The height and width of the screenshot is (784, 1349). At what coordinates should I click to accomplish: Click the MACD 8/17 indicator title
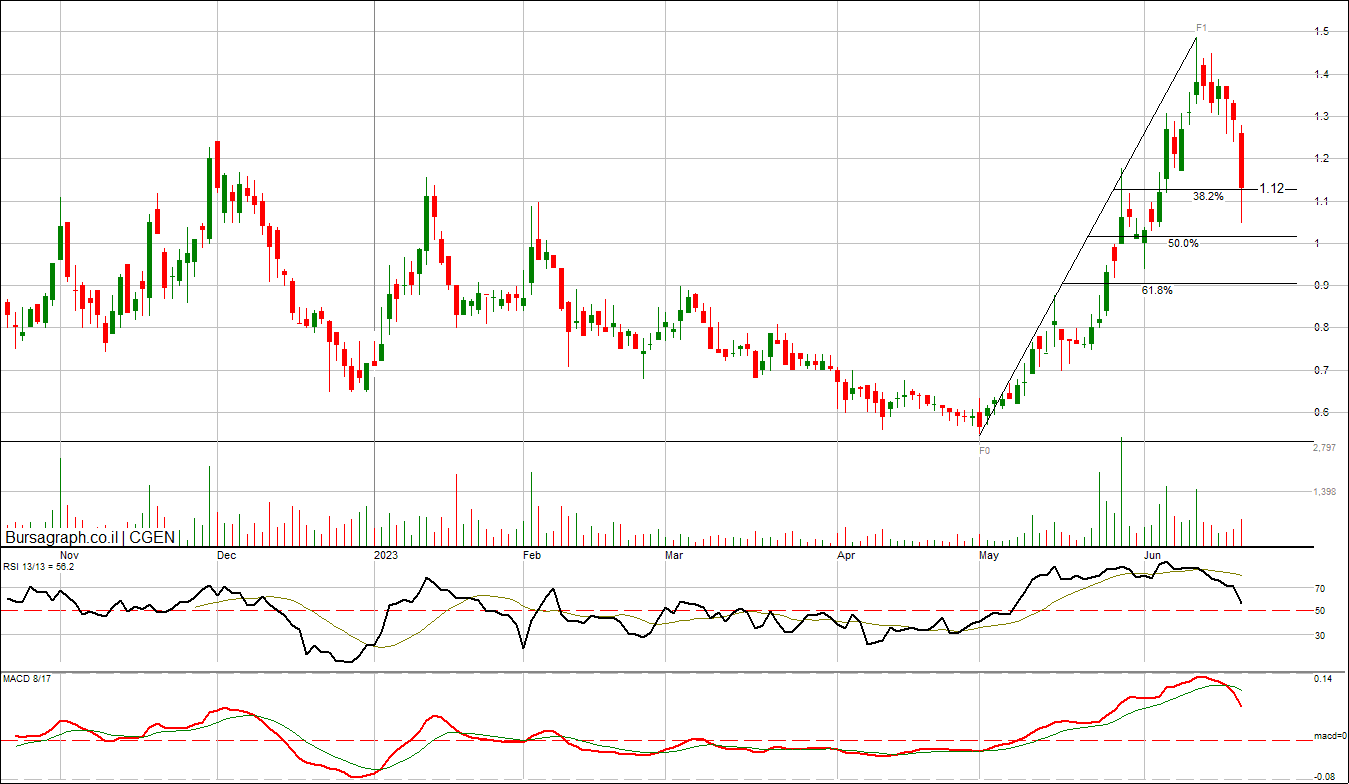(26, 680)
